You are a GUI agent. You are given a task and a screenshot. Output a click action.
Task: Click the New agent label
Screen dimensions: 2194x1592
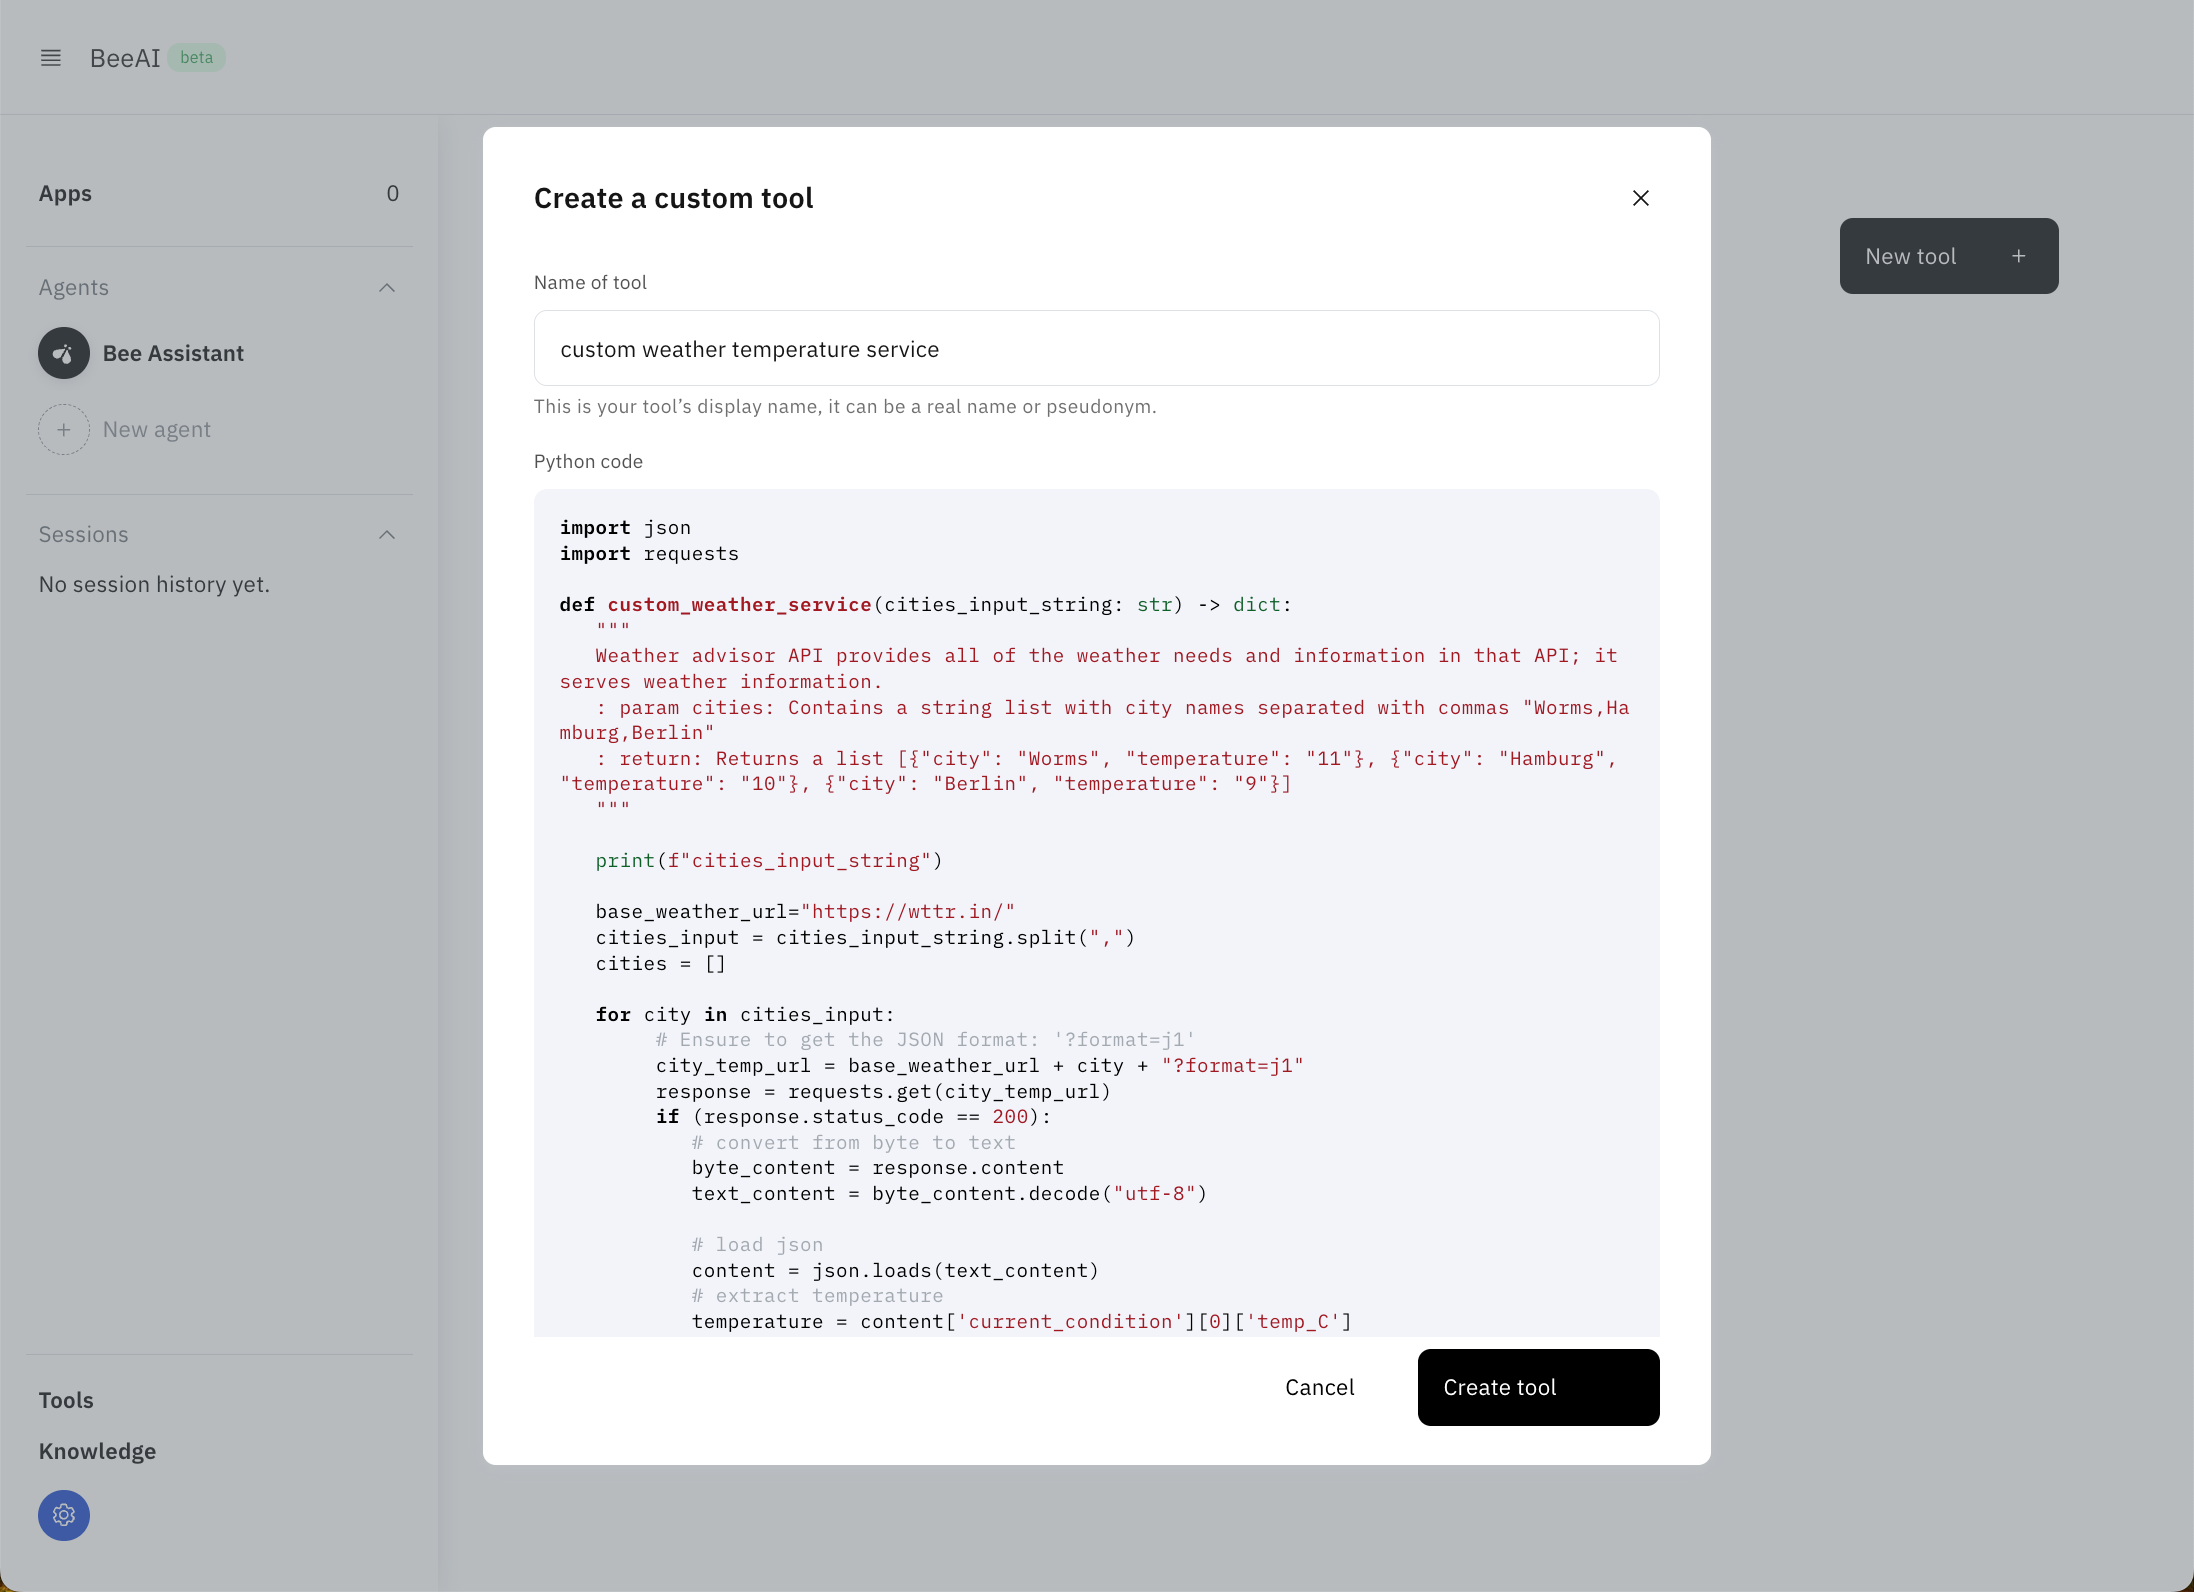[157, 429]
